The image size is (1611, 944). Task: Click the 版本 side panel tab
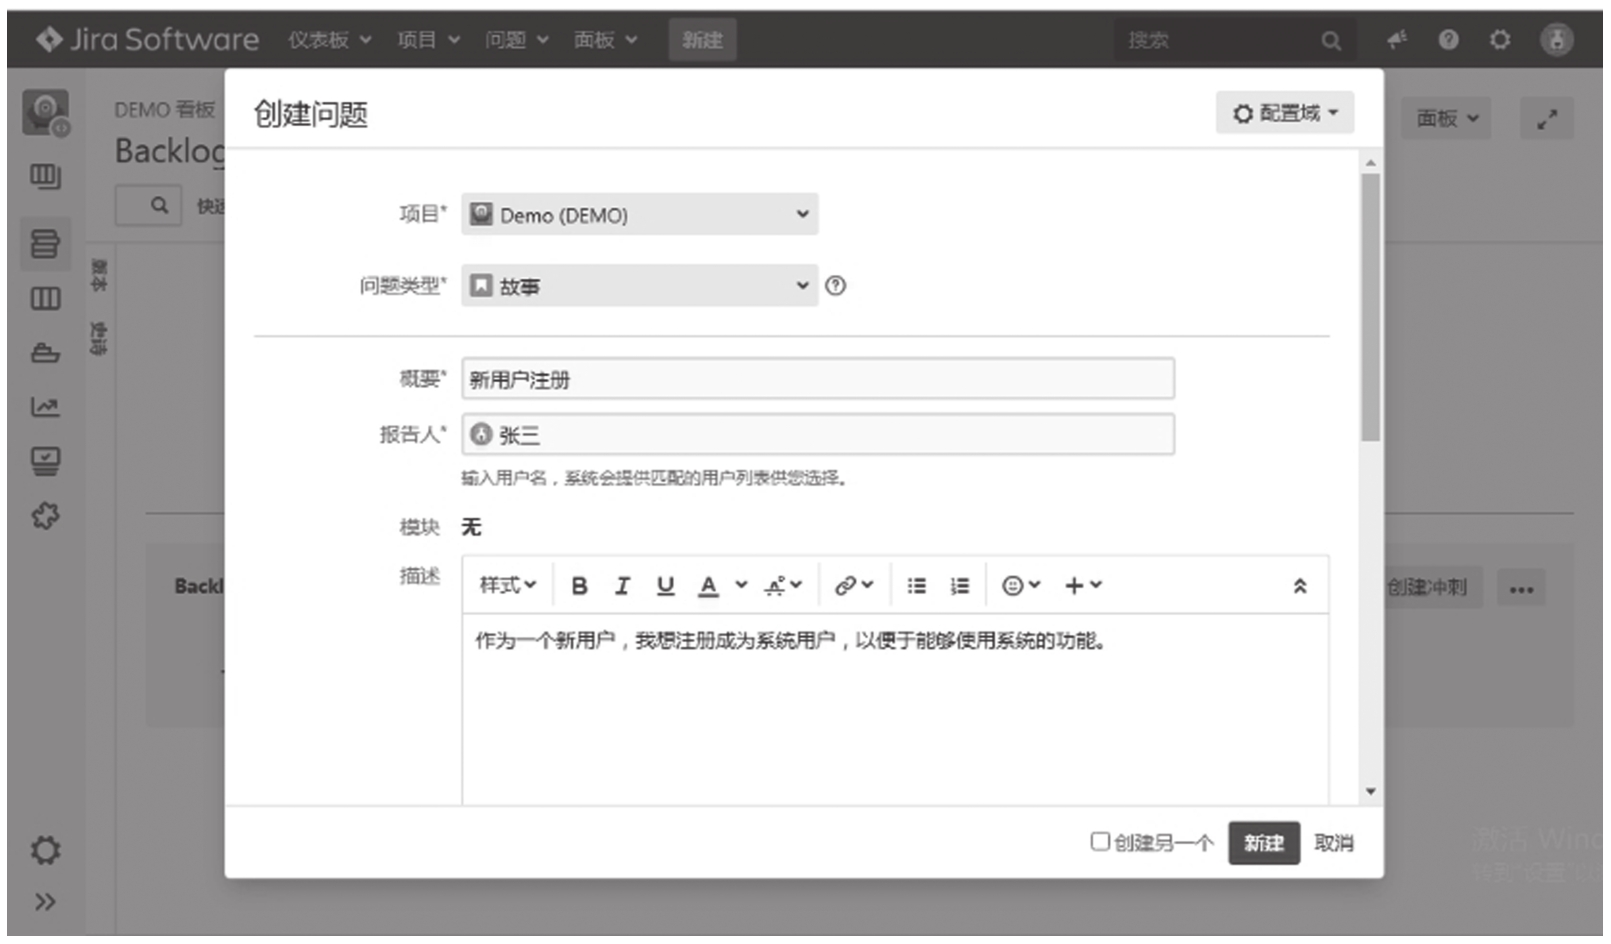pyautogui.click(x=99, y=275)
